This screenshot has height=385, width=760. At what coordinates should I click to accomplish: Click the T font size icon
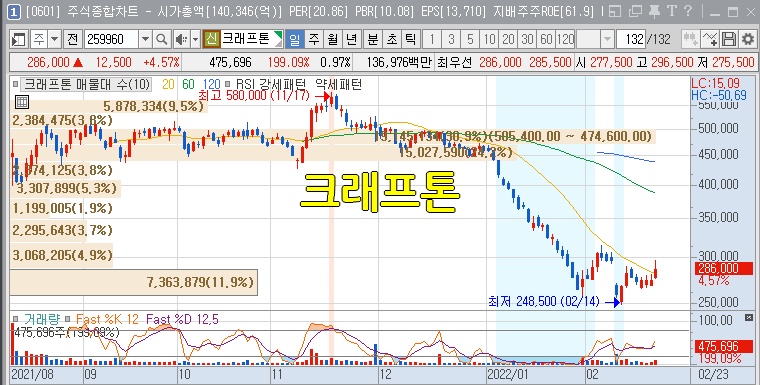click(672, 11)
